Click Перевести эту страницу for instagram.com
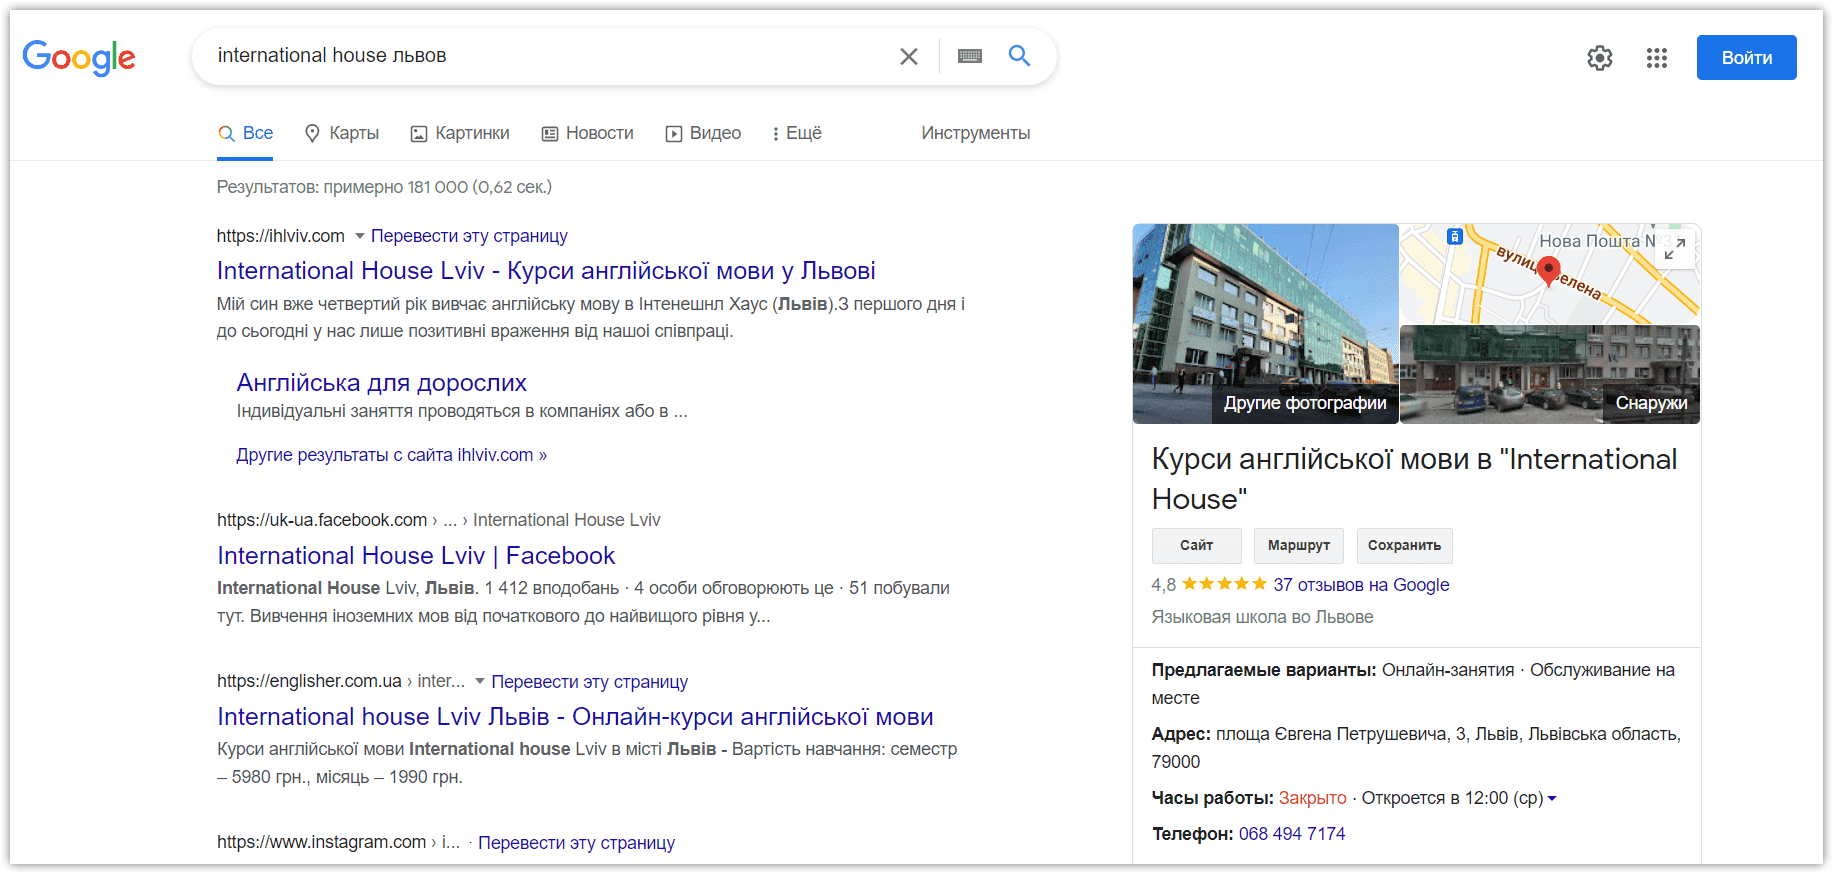 [576, 843]
